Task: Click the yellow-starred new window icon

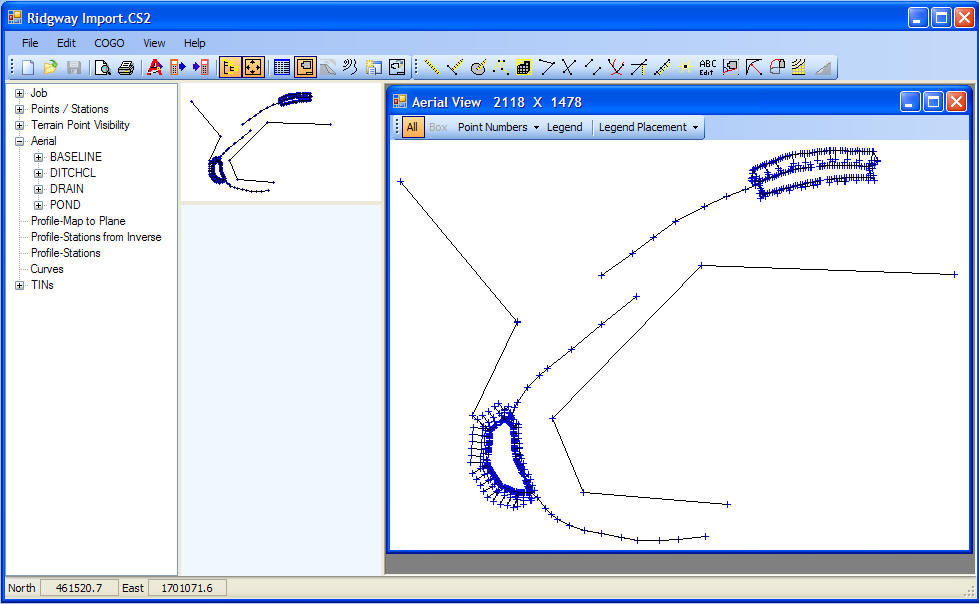Action: point(373,67)
